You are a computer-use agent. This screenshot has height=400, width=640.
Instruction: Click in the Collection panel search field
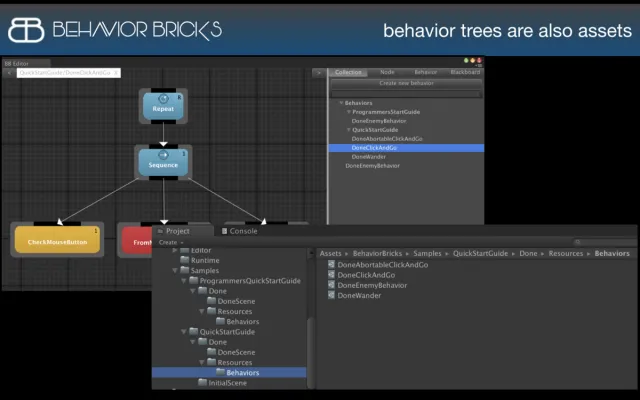(406, 94)
